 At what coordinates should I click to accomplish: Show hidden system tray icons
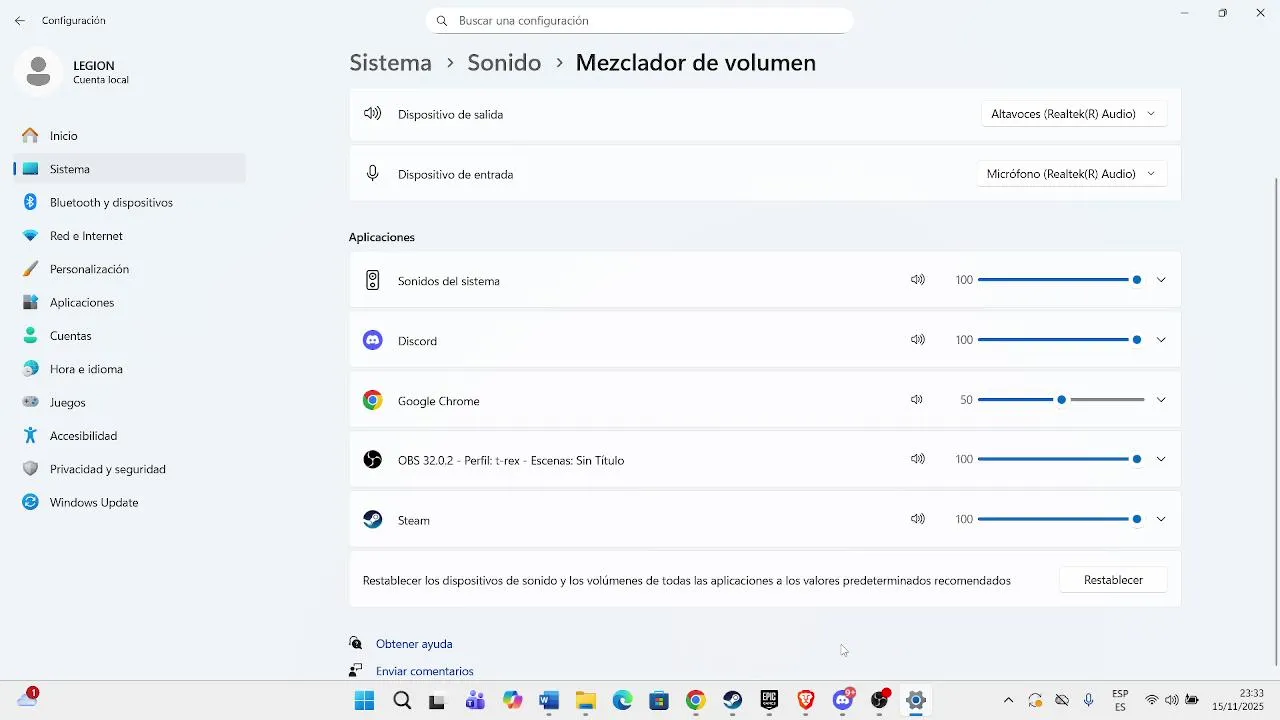[x=1008, y=700]
